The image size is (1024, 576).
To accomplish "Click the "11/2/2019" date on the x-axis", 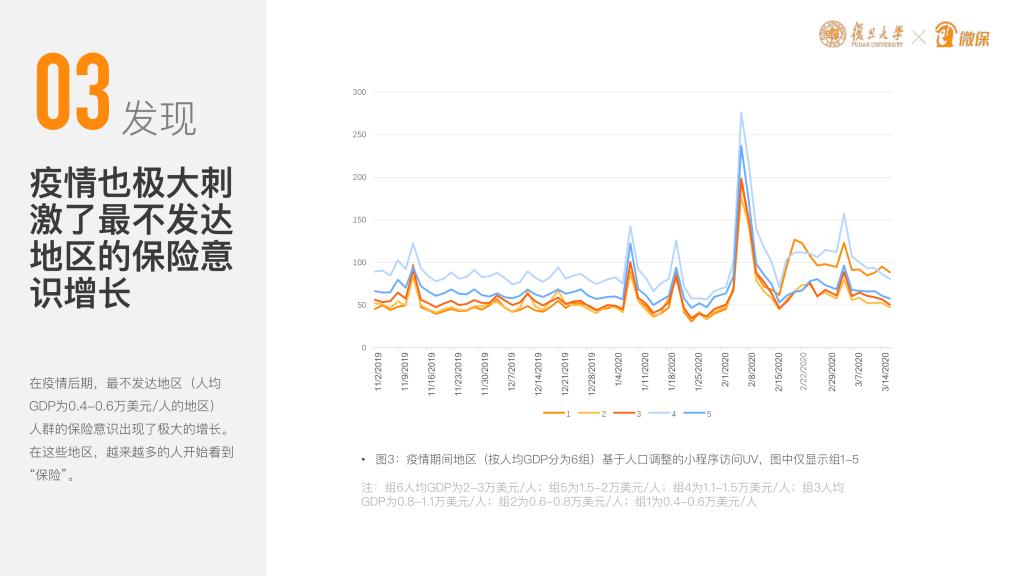I will click(378, 373).
